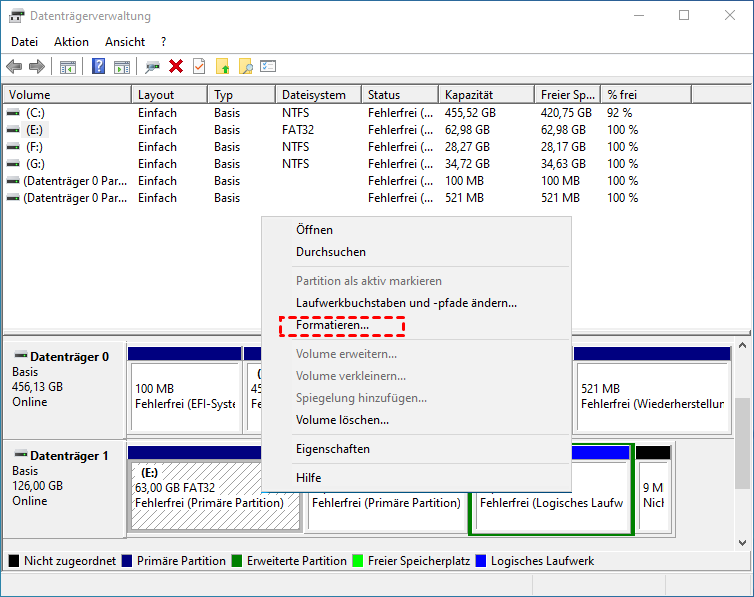
Task: Open Eigenschaften from the context menu
Action: (x=333, y=449)
